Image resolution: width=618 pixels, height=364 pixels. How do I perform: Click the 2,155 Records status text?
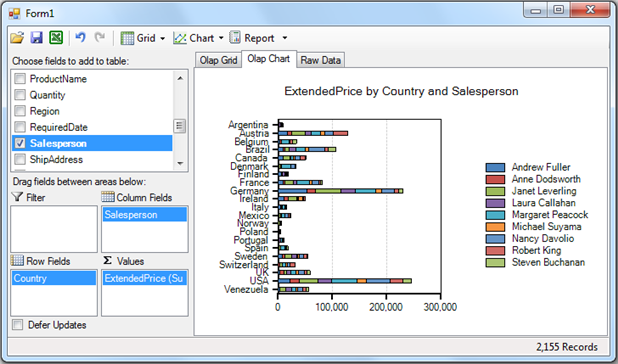pyautogui.click(x=566, y=347)
